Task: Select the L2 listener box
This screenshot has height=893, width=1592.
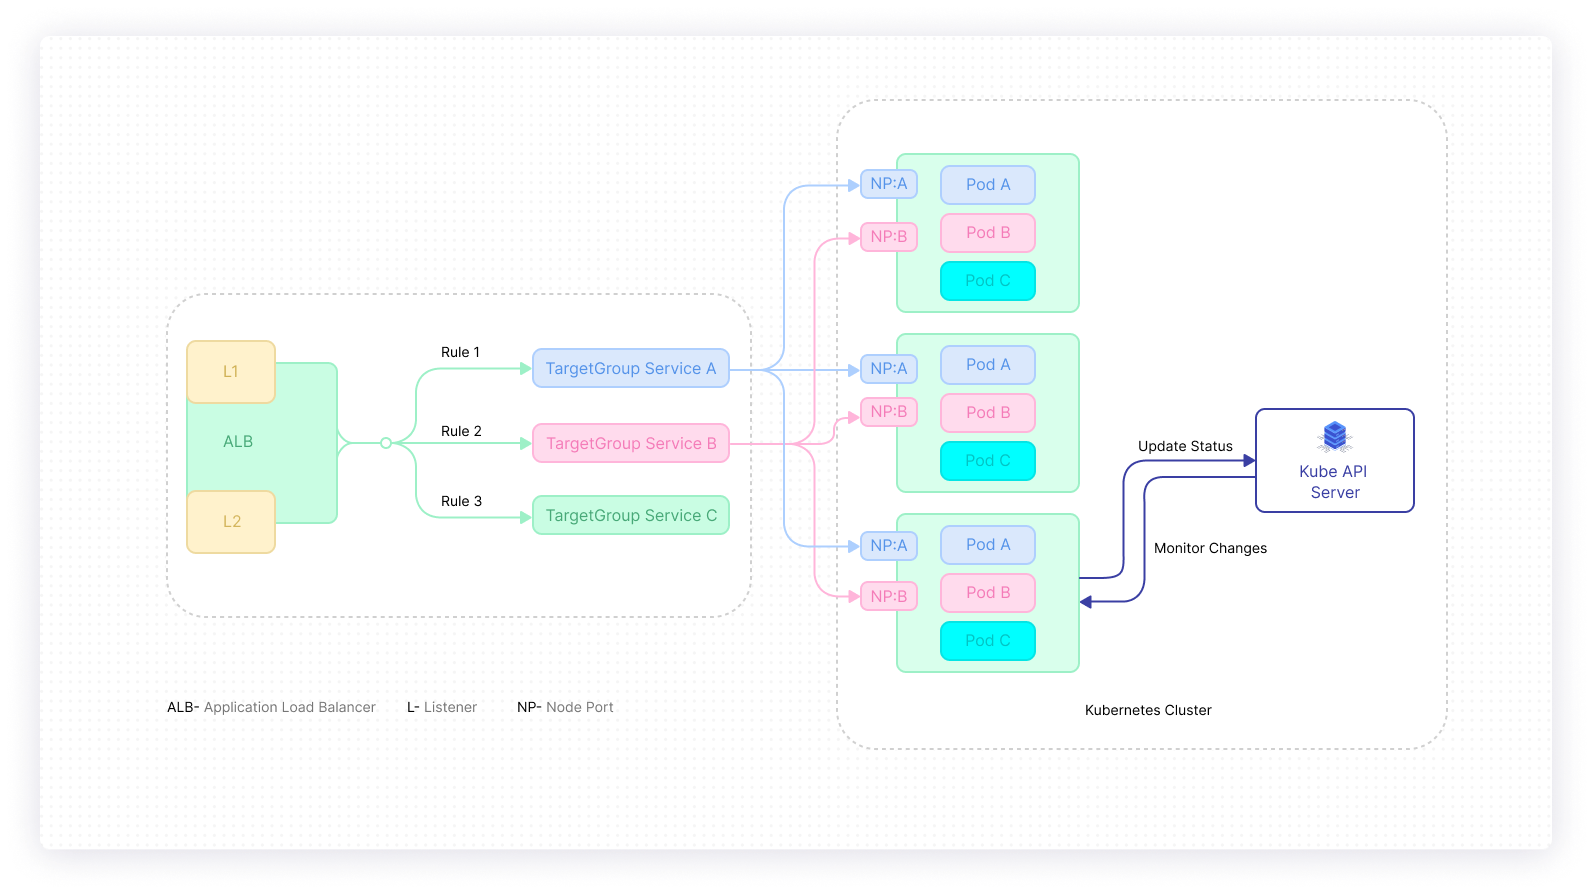Action: coord(231,522)
